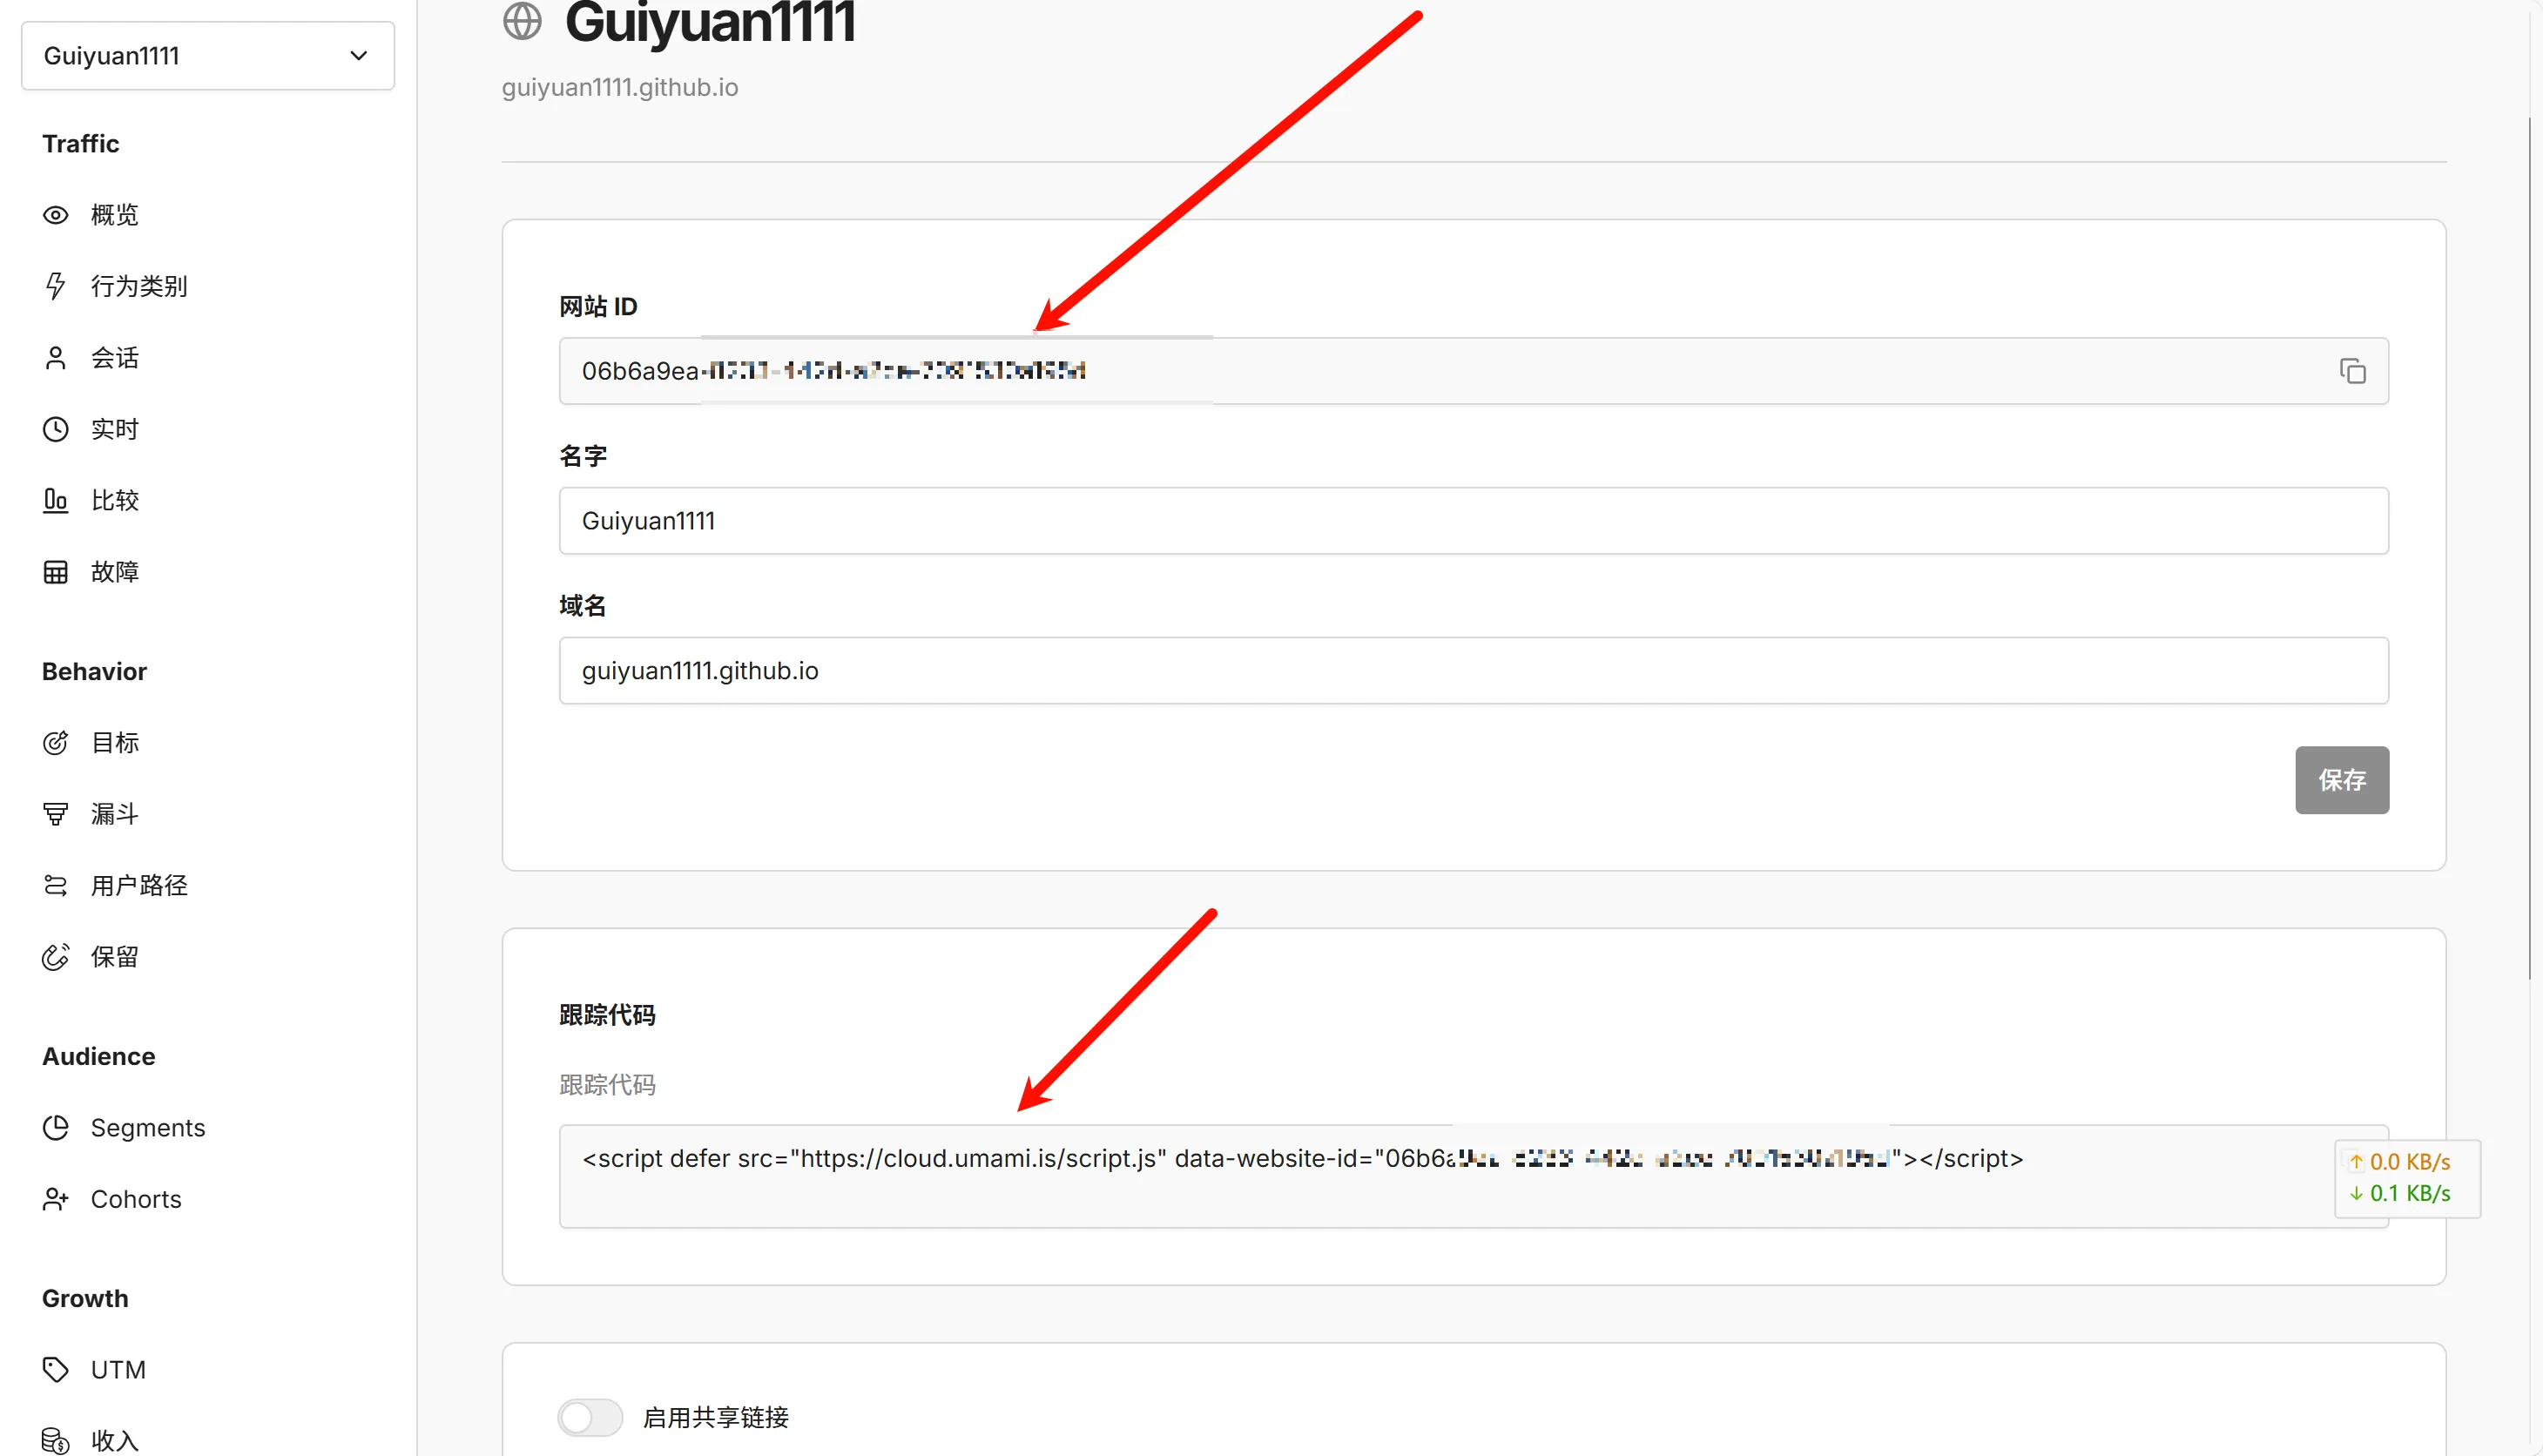
Task: Open the 概览 overview page
Action: click(115, 215)
